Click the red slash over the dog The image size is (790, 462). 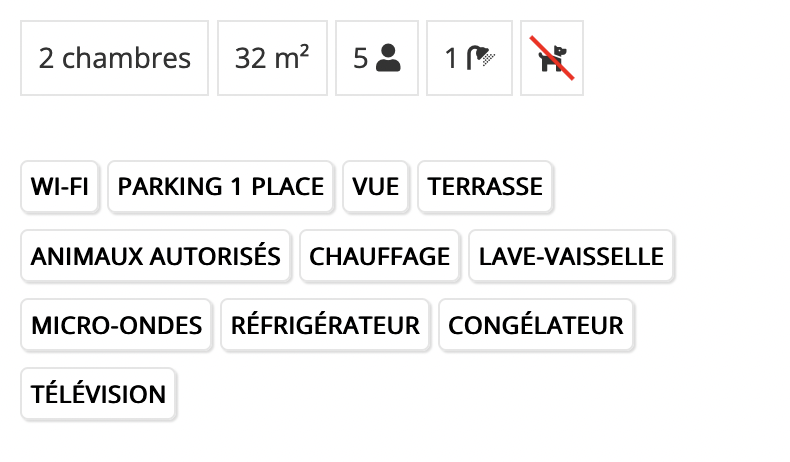tap(552, 58)
